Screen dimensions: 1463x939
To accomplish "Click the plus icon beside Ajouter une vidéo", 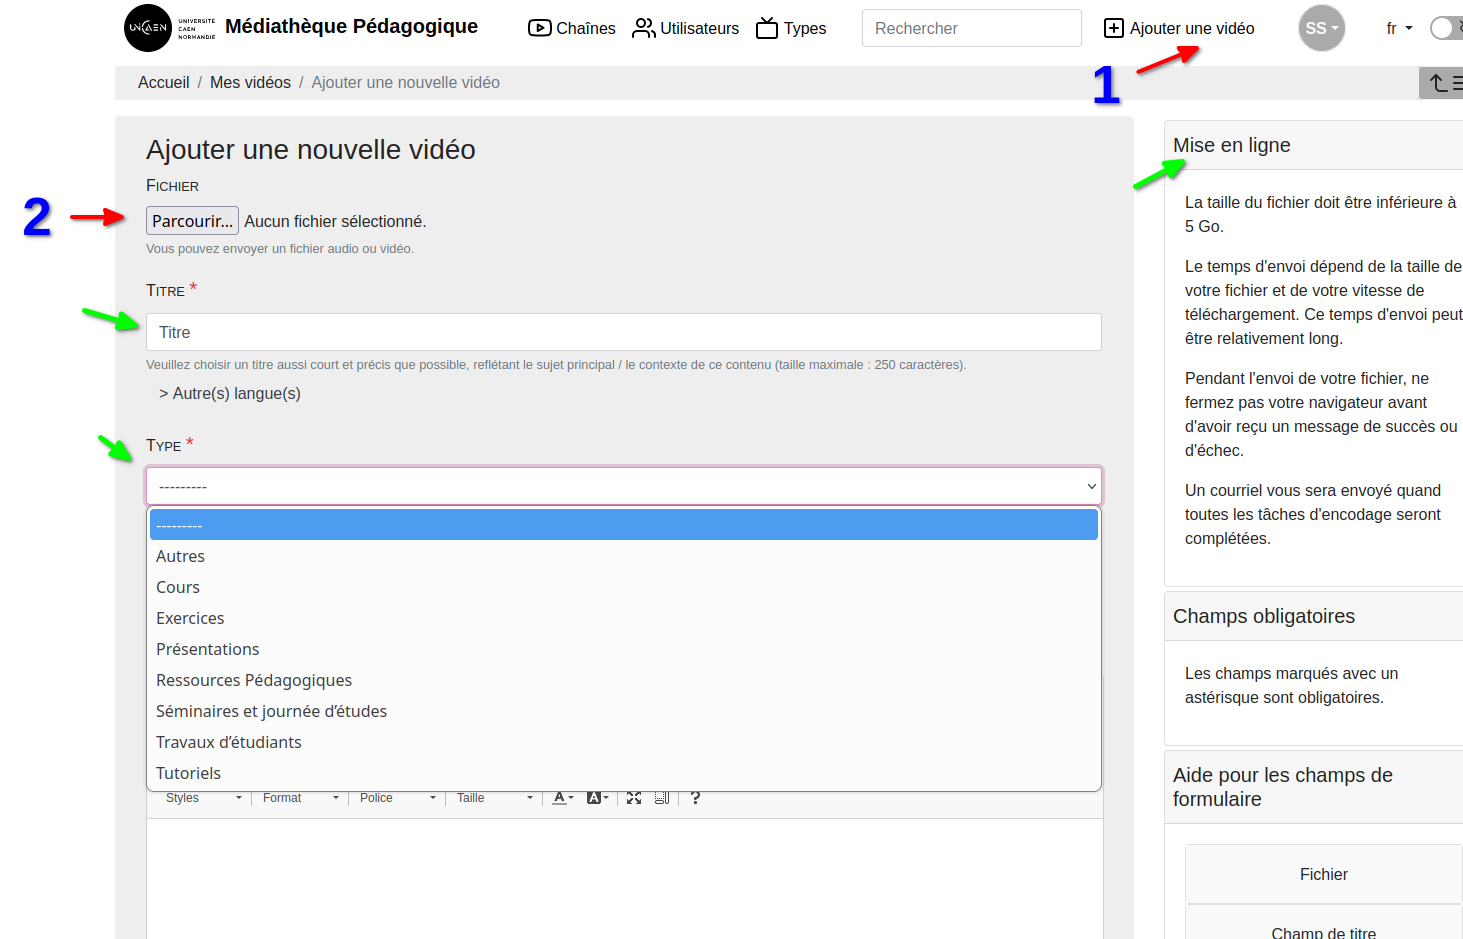I will click(1113, 28).
